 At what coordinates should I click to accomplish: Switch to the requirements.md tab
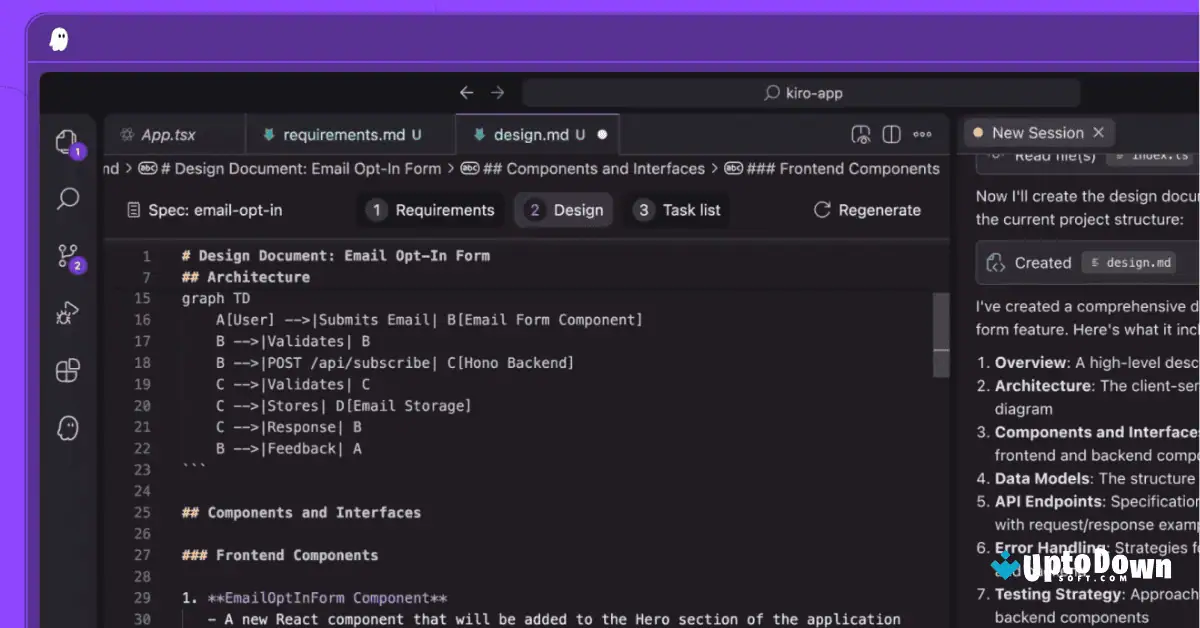click(x=350, y=133)
